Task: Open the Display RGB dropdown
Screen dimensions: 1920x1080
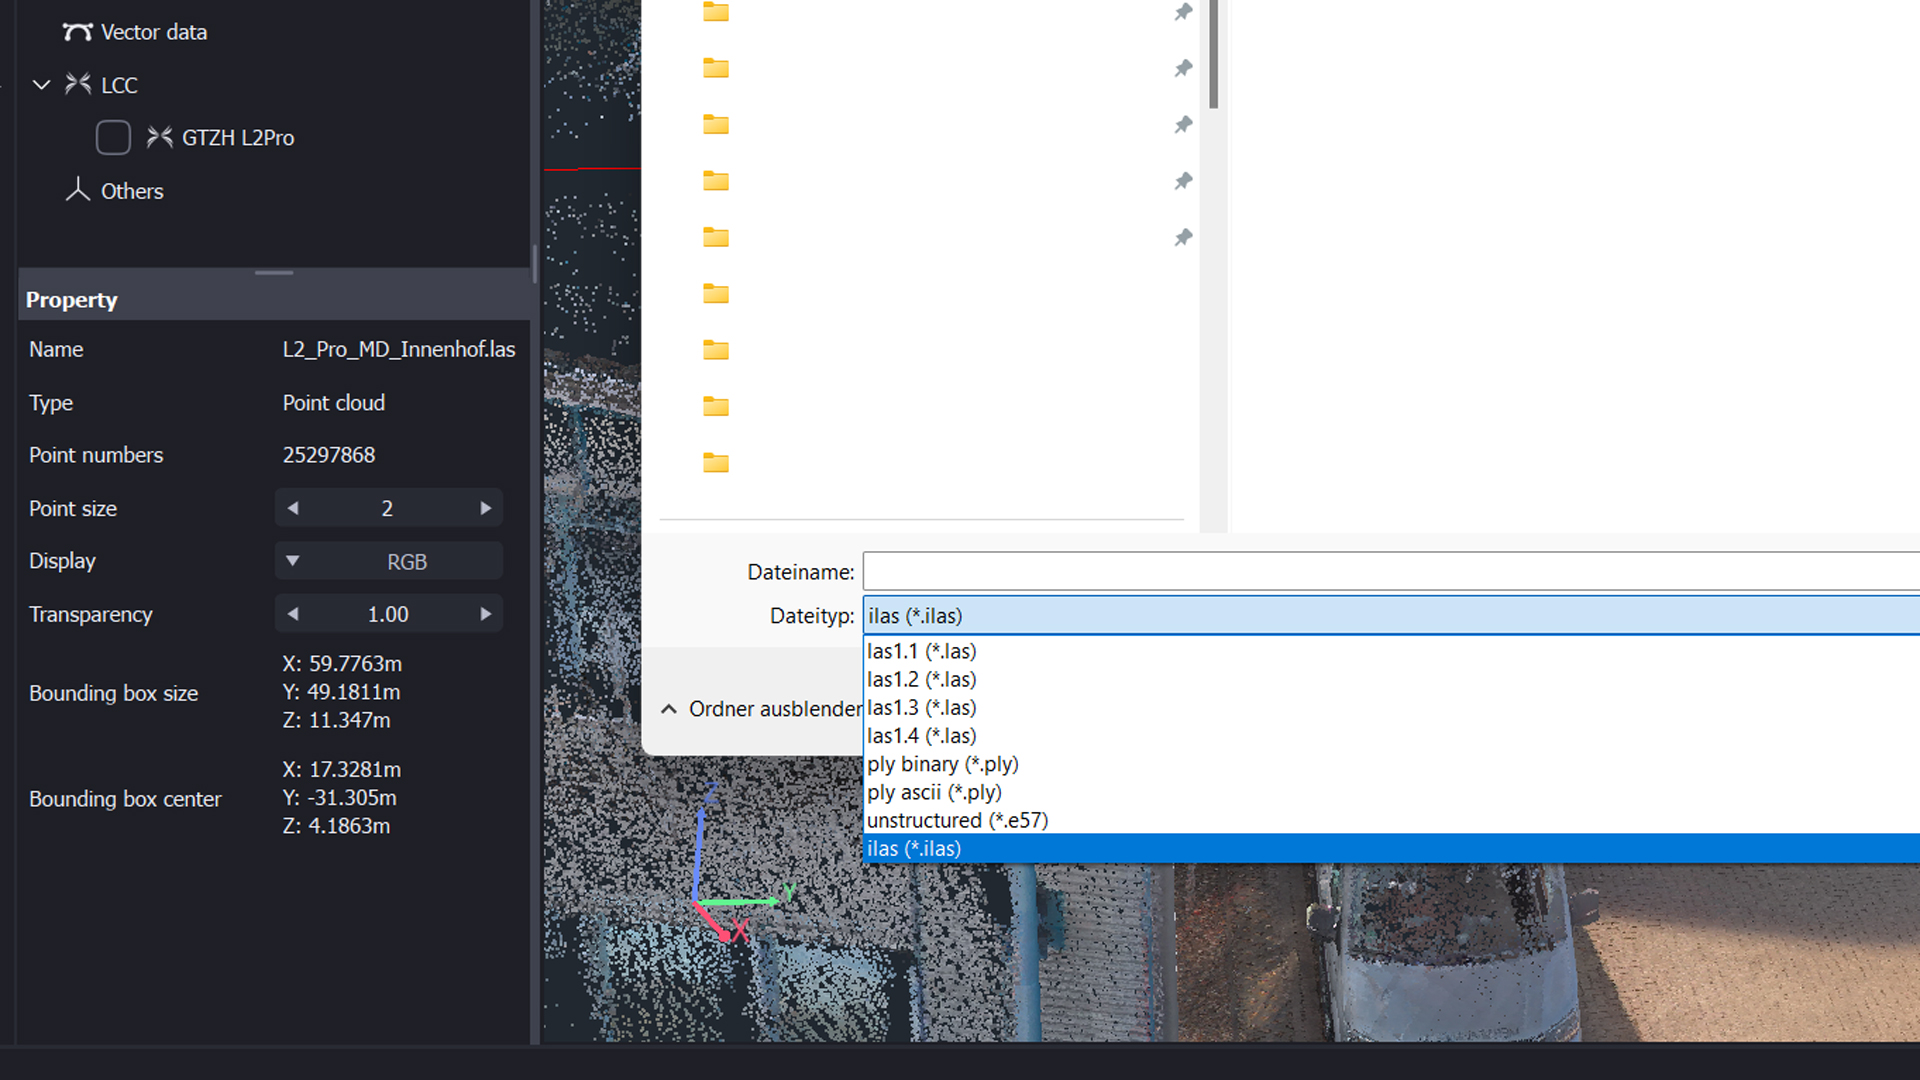Action: pyautogui.click(x=389, y=562)
